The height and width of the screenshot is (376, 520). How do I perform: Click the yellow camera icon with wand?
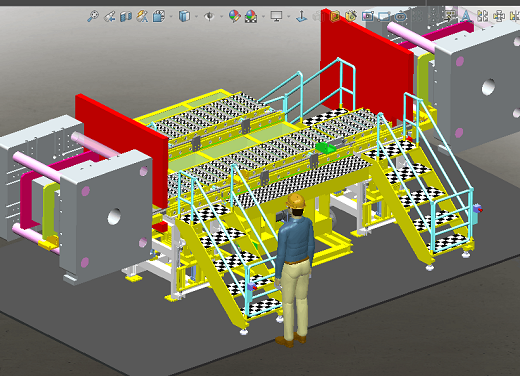(351, 16)
